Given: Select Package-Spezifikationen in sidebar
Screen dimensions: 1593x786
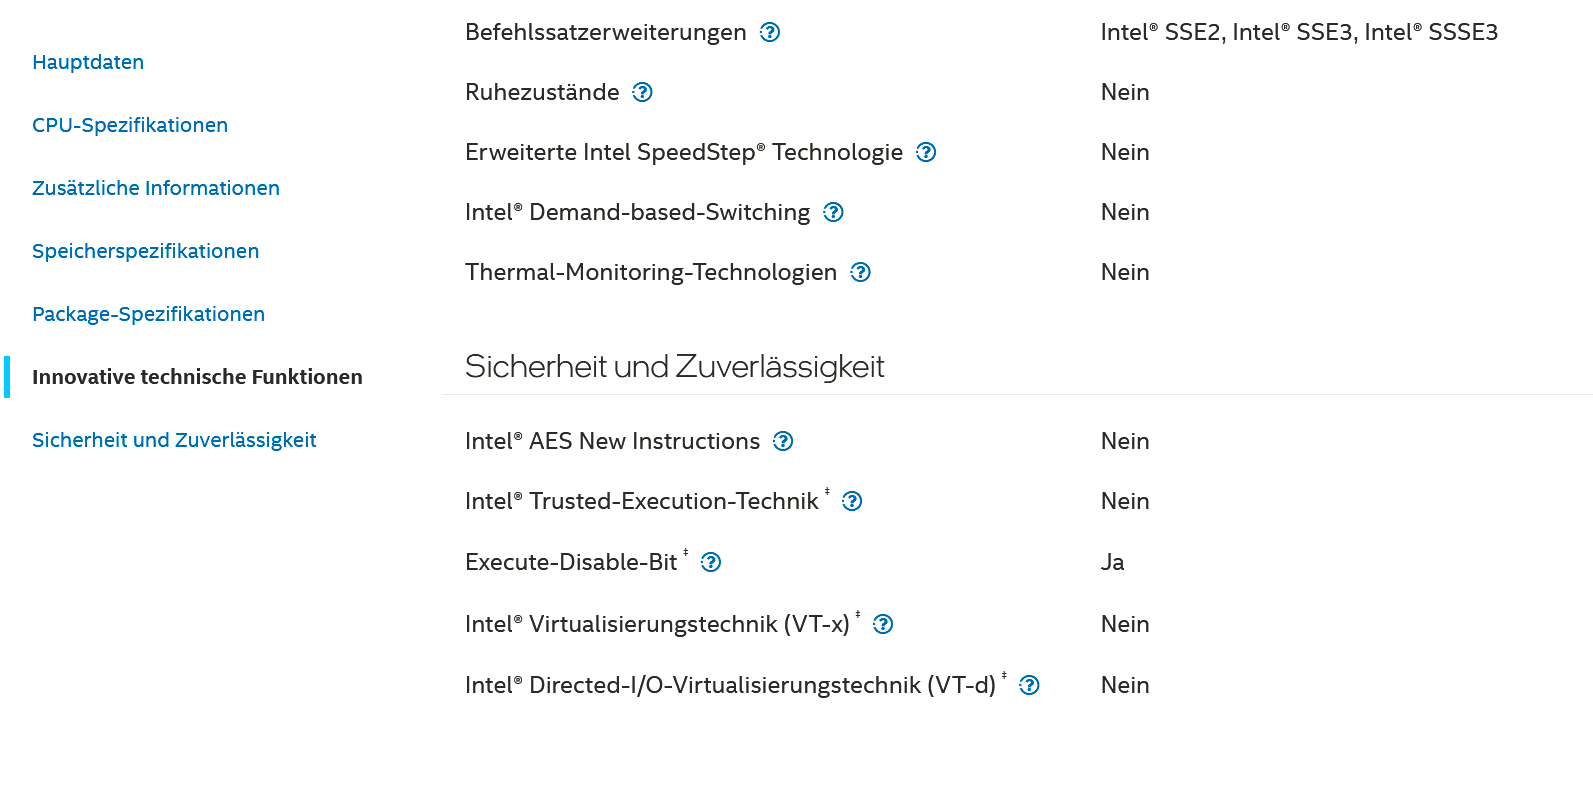Looking at the screenshot, I should tap(149, 314).
